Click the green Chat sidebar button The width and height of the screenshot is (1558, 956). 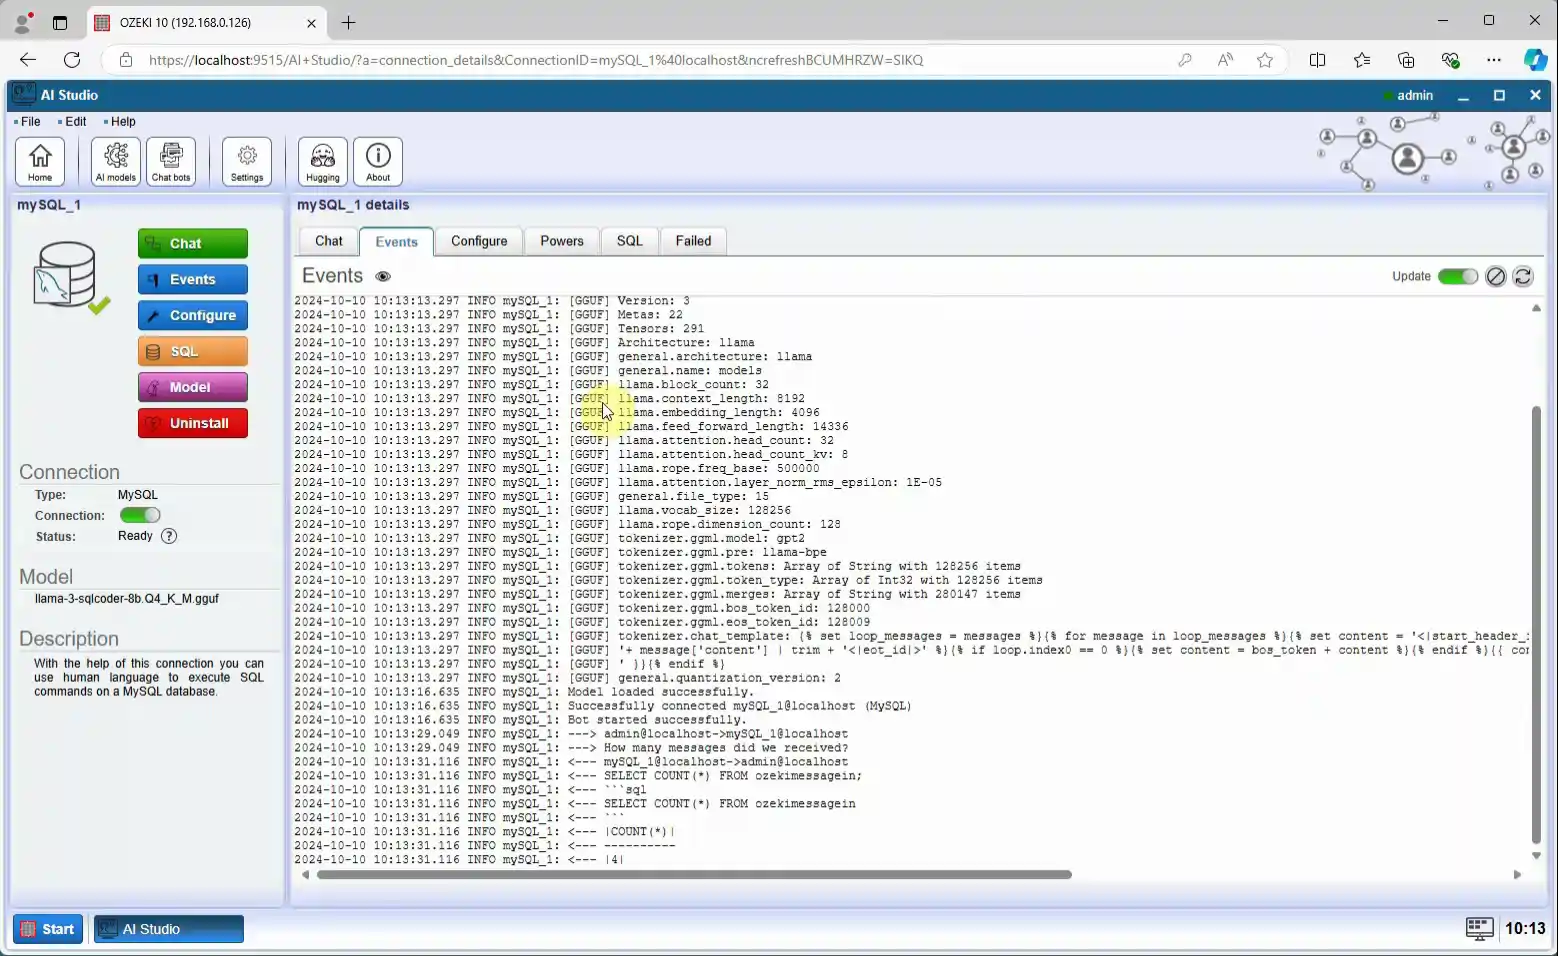[x=193, y=243]
